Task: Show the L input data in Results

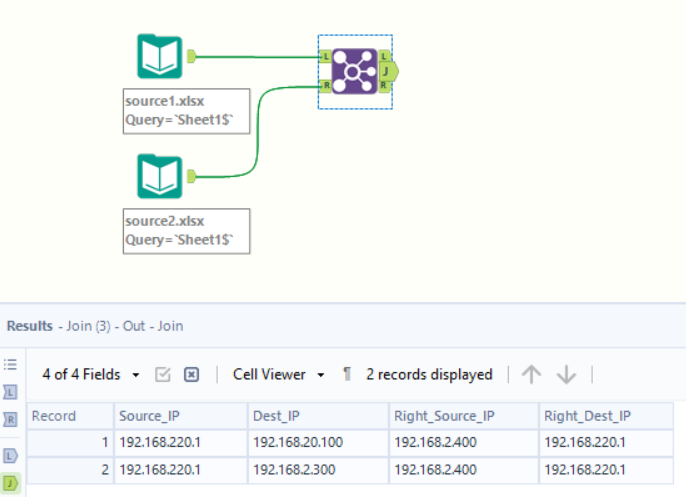Action: [x=11, y=393]
